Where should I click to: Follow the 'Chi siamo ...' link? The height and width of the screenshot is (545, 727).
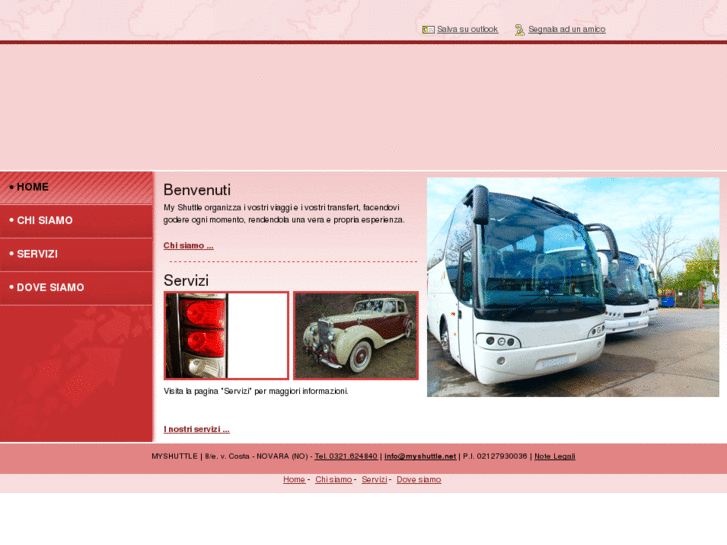click(188, 245)
